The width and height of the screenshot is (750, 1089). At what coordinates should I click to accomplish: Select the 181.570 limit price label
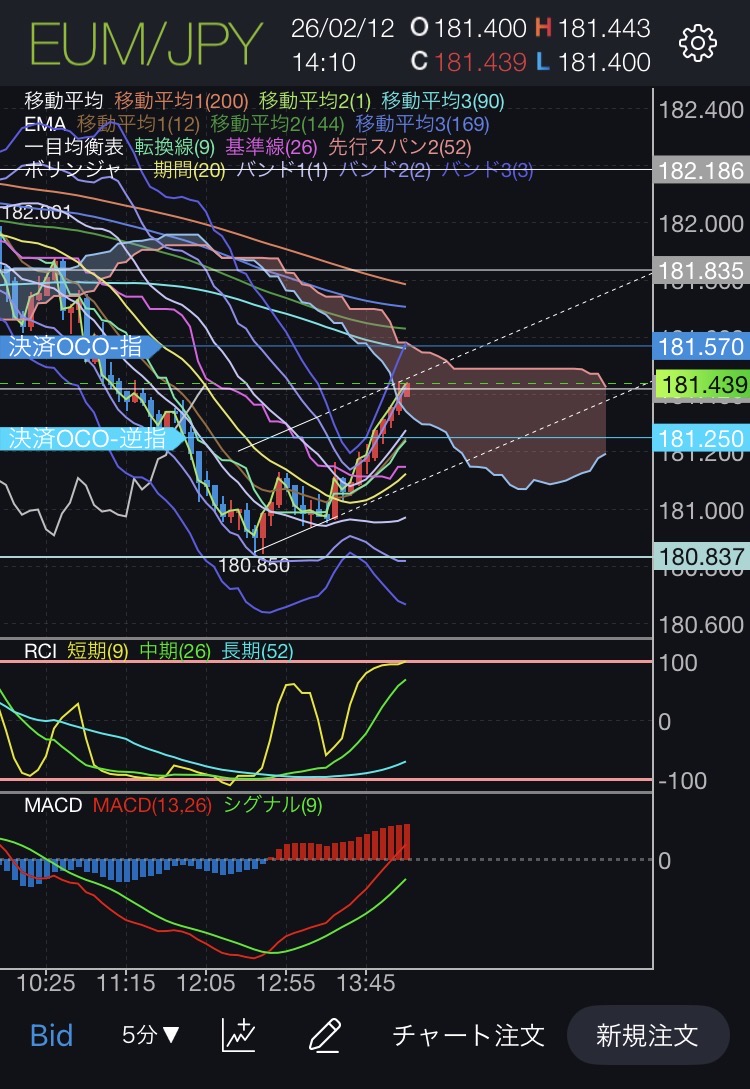(x=701, y=348)
